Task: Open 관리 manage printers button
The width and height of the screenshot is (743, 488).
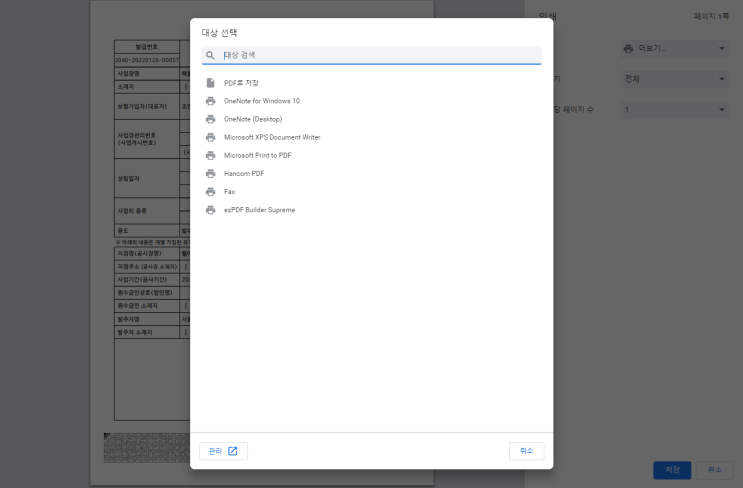Action: coord(223,451)
